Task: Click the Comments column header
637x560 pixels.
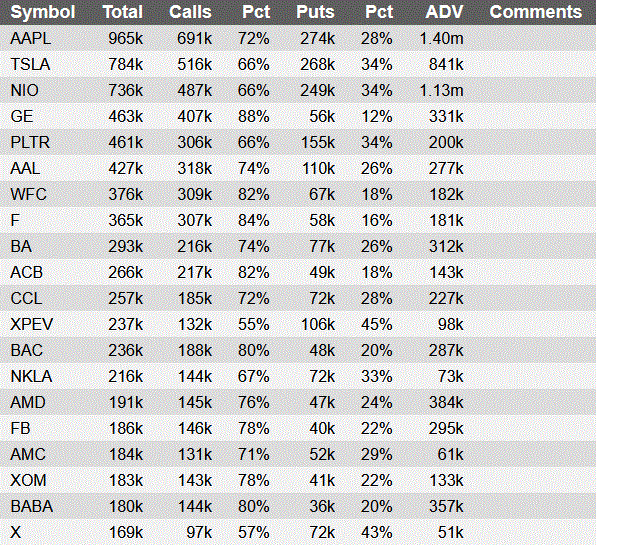Action: coord(536,13)
